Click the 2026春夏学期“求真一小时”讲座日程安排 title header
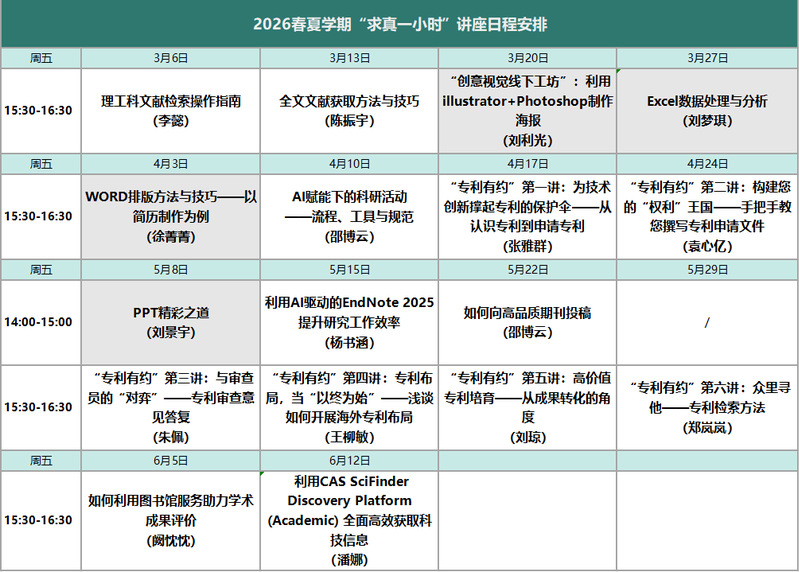The height and width of the screenshot is (572, 799). tap(400, 23)
